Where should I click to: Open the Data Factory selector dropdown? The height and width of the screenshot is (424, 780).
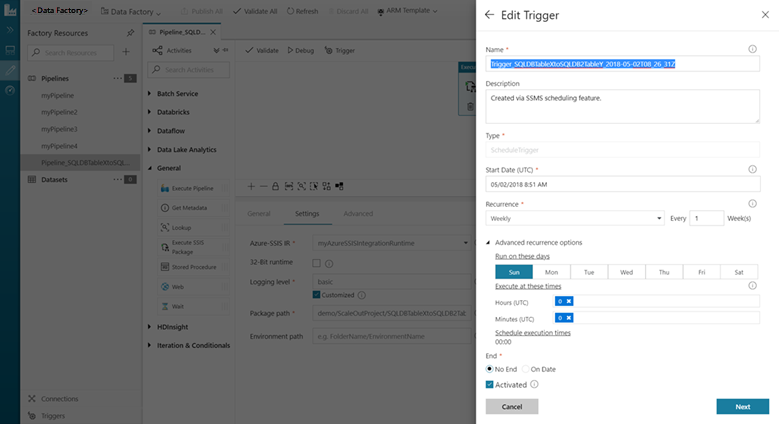click(x=131, y=11)
